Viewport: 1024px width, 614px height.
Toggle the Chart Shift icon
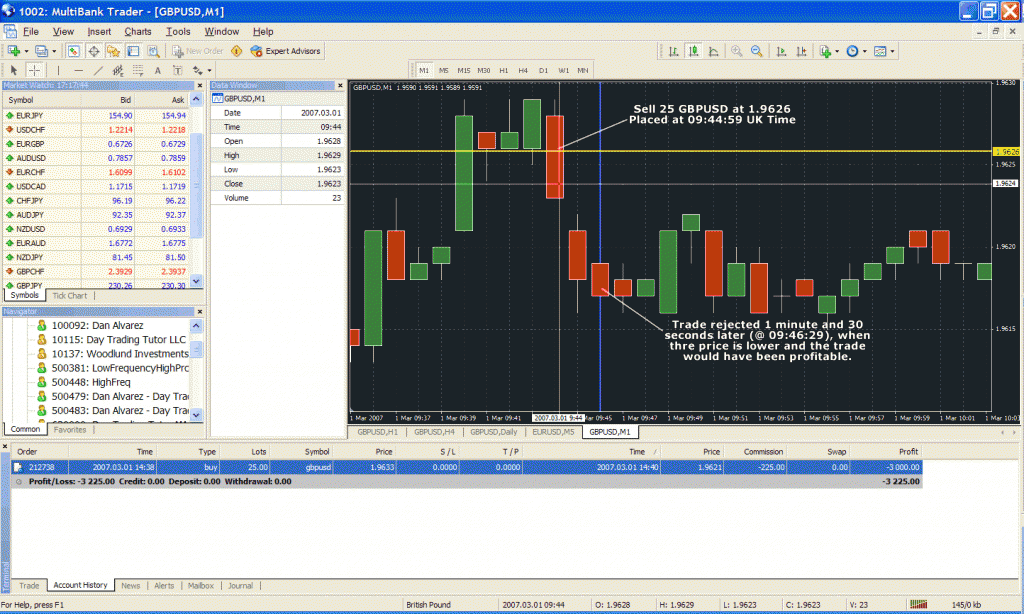click(801, 51)
